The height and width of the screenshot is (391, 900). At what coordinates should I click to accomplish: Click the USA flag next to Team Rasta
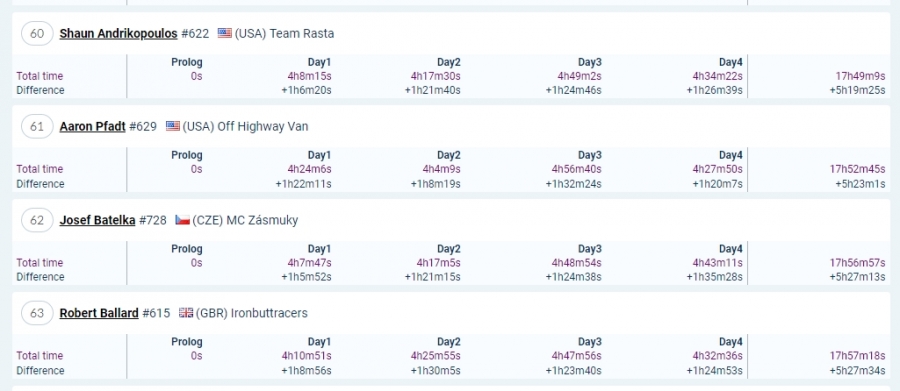(x=224, y=34)
